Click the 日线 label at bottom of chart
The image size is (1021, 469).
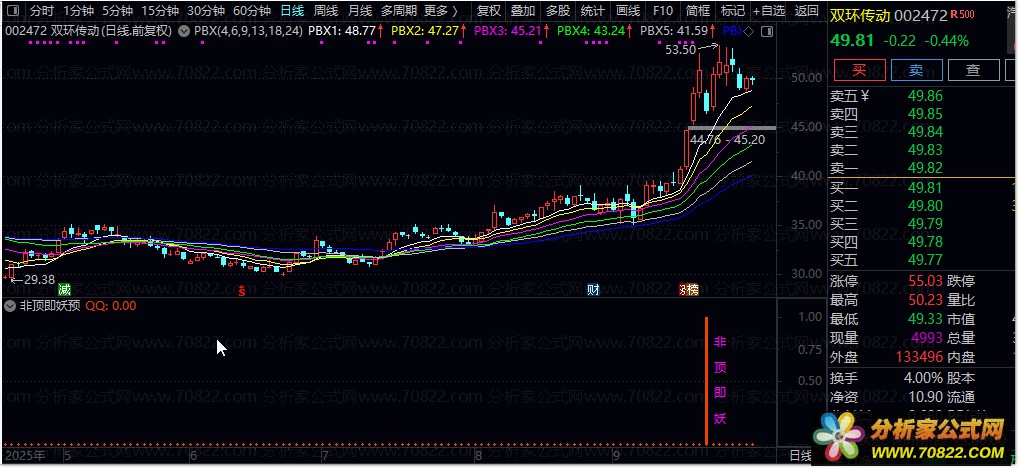coord(800,455)
